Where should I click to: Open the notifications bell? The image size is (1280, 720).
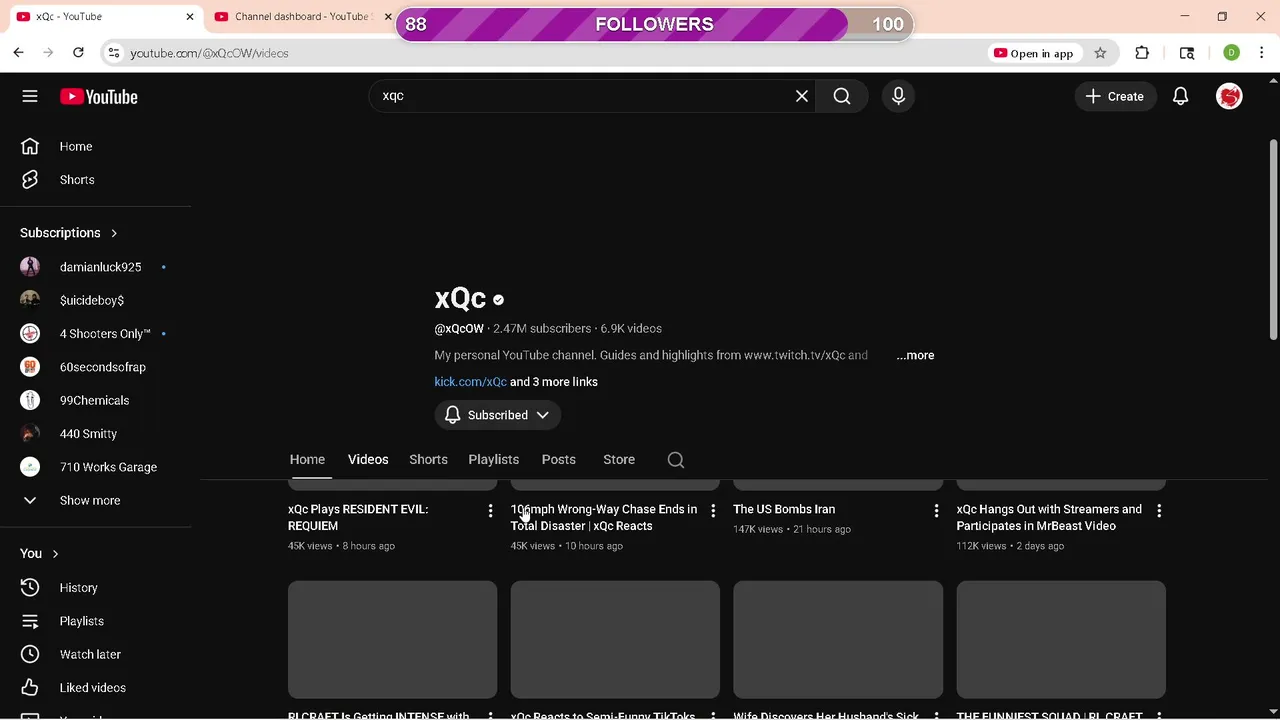tap(1180, 96)
